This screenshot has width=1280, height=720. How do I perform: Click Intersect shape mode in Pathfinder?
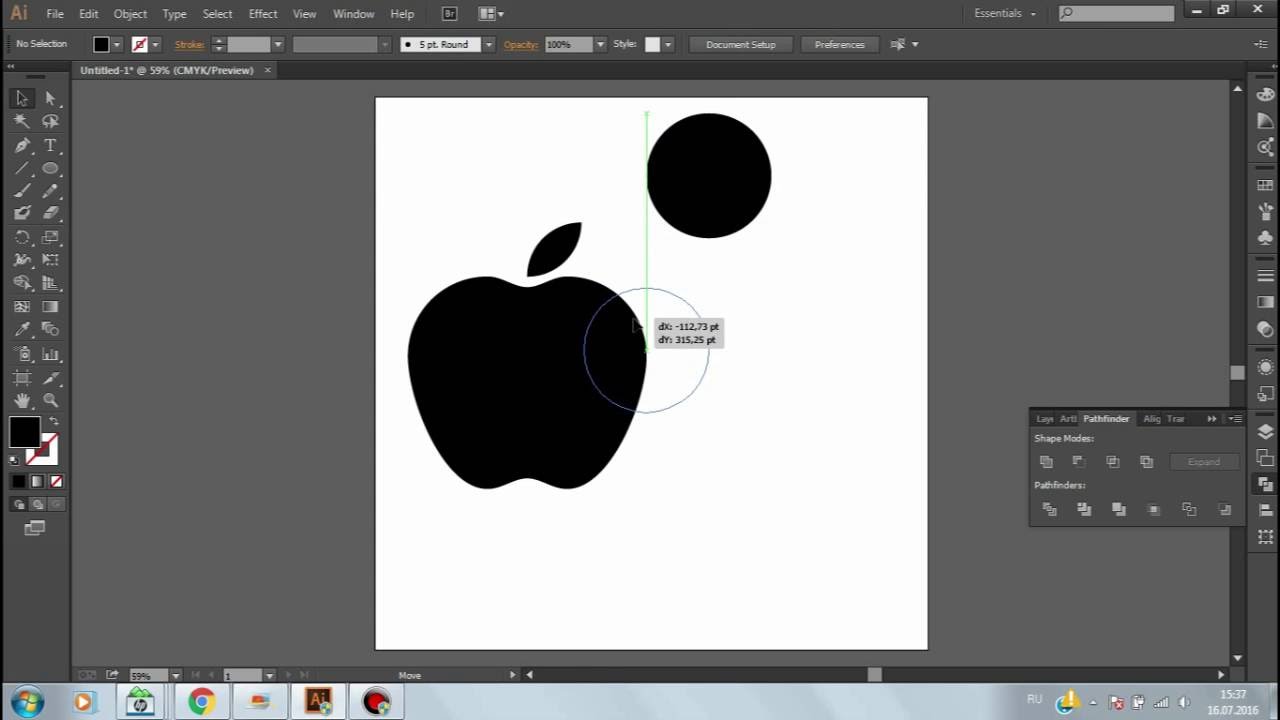coord(1113,462)
